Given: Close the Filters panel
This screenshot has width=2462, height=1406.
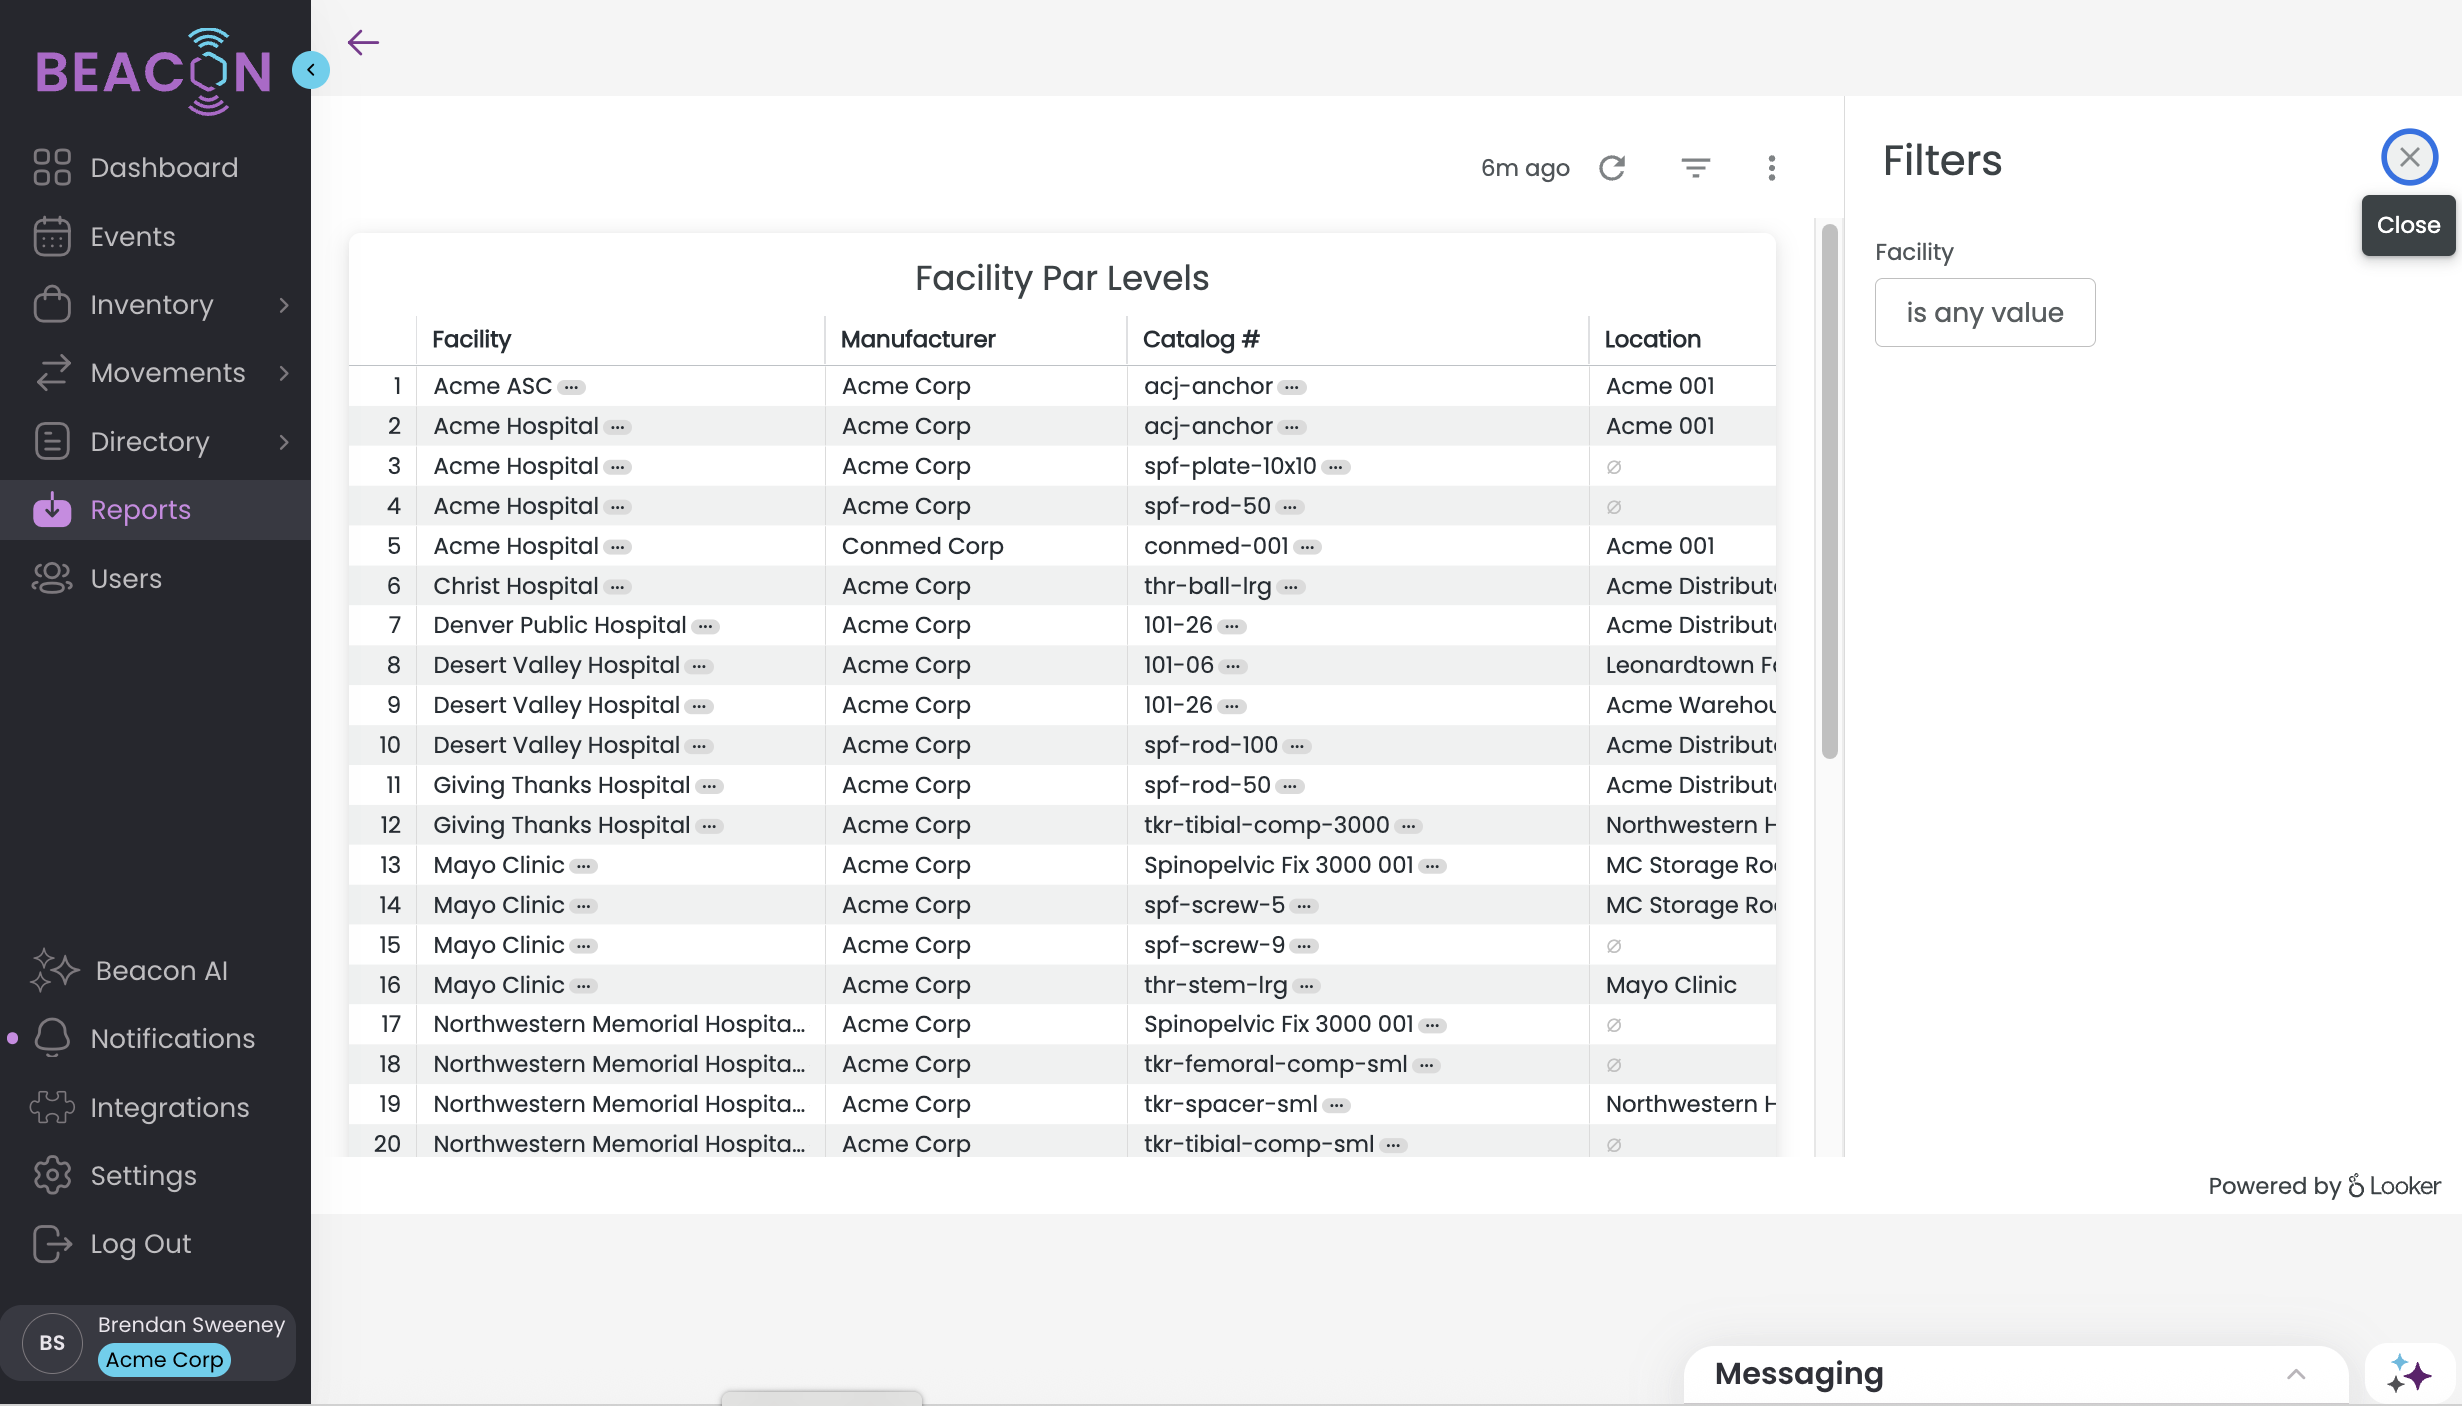Looking at the screenshot, I should click(x=2409, y=157).
